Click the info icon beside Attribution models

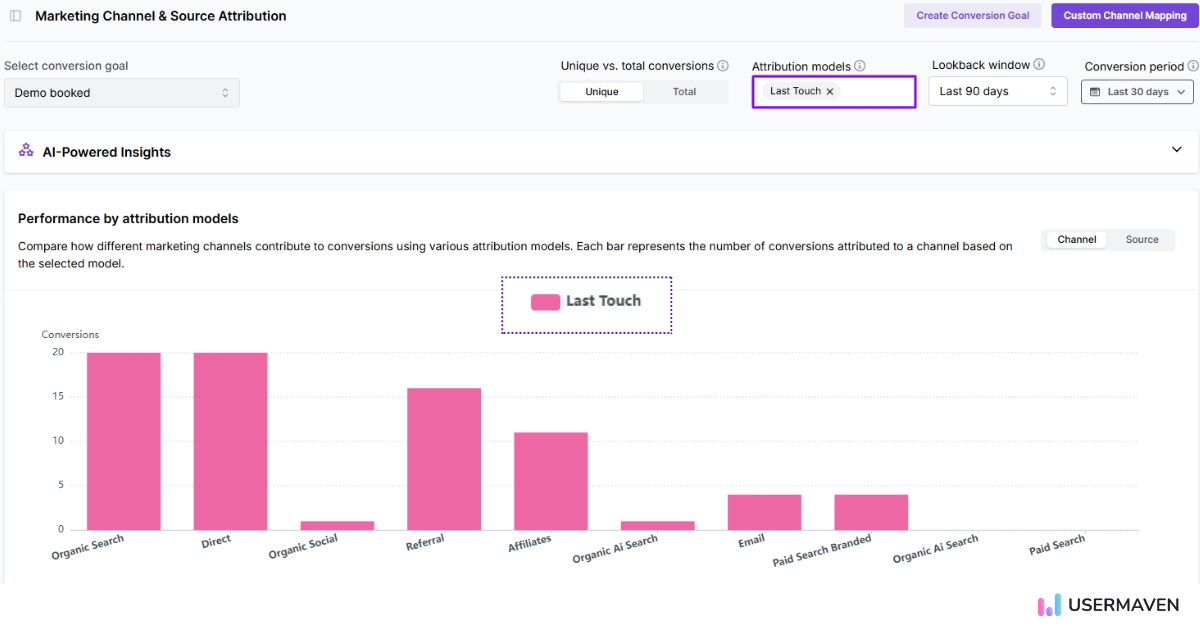click(862, 65)
